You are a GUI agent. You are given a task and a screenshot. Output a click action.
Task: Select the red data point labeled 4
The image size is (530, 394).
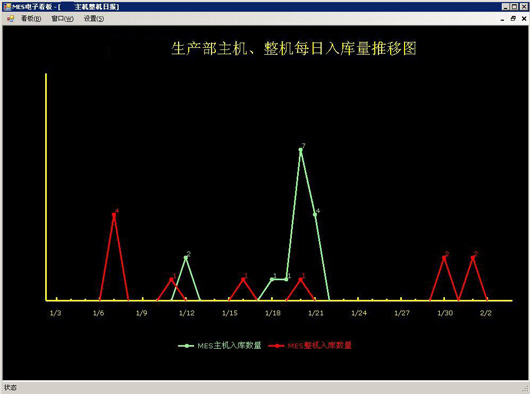[x=114, y=215]
